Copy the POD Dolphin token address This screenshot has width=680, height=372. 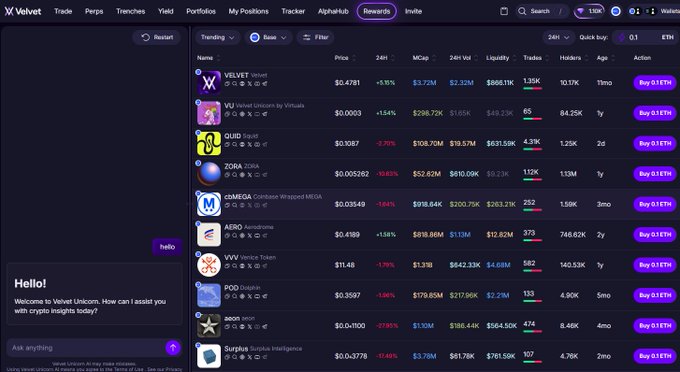pos(227,296)
